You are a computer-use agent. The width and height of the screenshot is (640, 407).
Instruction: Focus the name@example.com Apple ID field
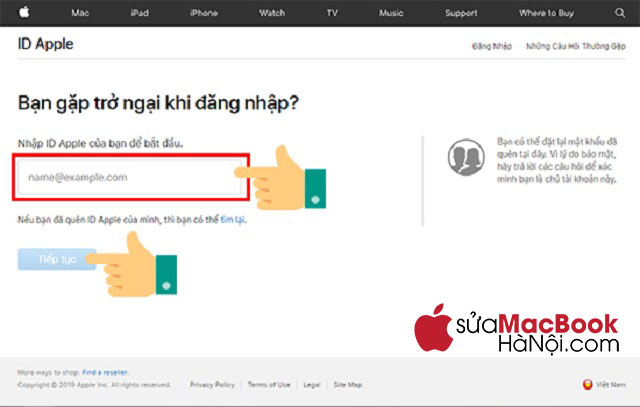point(130,177)
